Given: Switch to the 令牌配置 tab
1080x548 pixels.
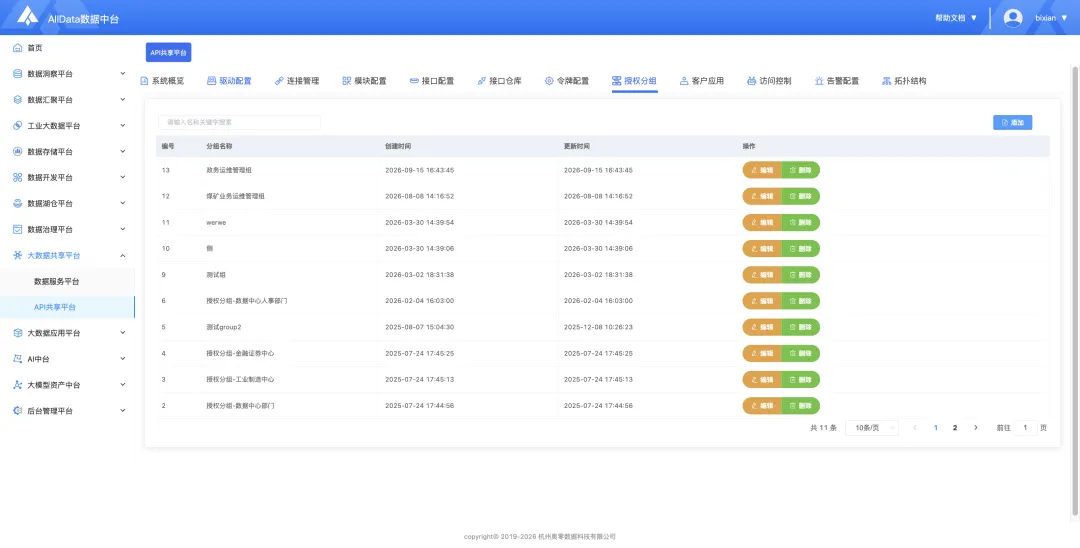Looking at the screenshot, I should [566, 81].
